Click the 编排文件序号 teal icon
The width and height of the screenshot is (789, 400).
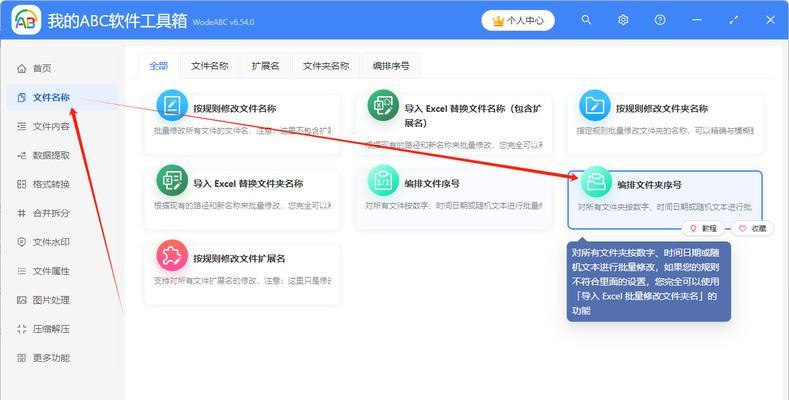pyautogui.click(x=383, y=180)
